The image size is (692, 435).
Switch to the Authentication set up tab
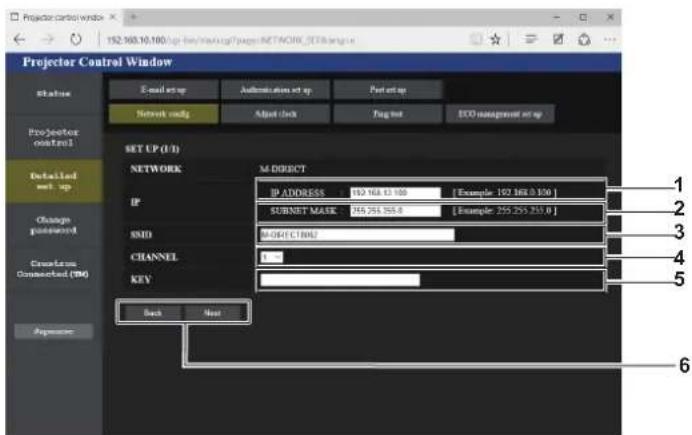click(276, 90)
